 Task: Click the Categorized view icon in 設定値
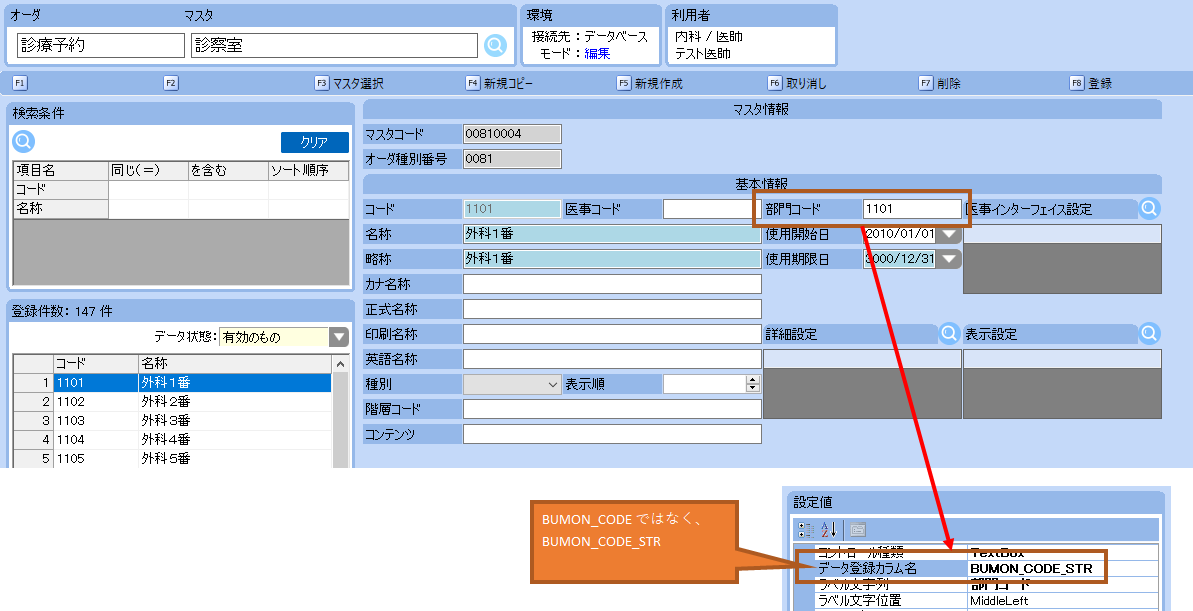pos(806,530)
